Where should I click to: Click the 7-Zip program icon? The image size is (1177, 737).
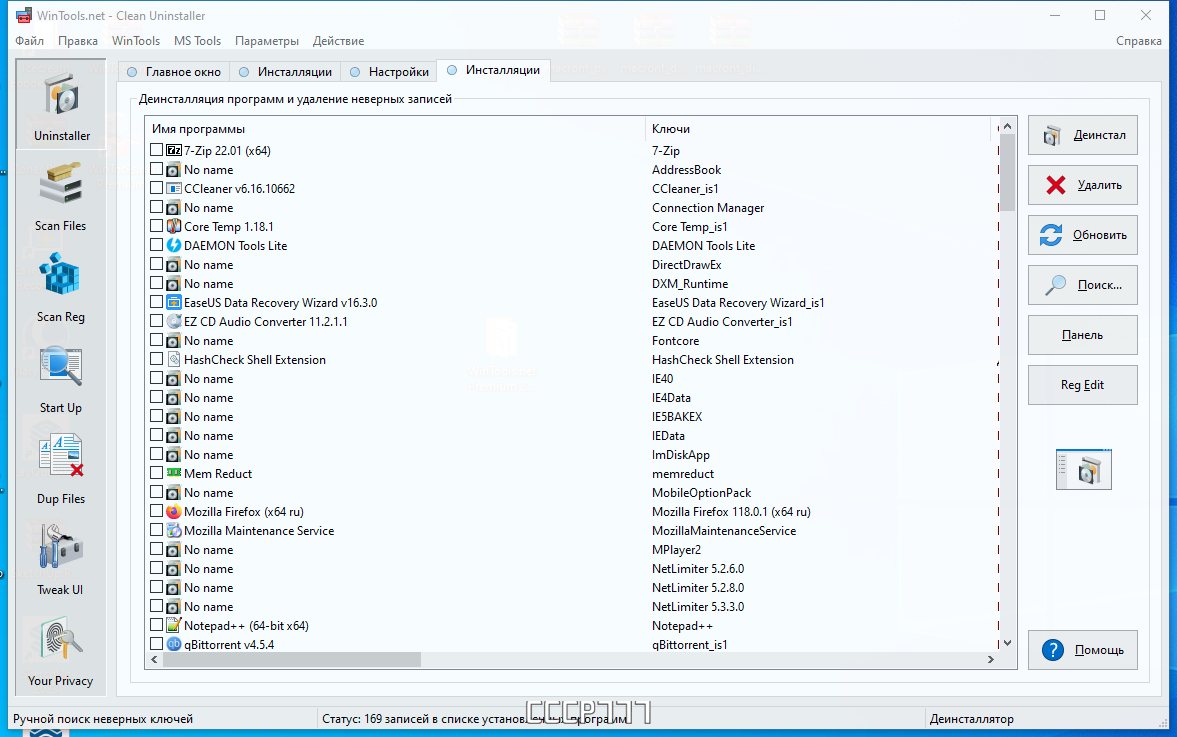click(x=173, y=150)
